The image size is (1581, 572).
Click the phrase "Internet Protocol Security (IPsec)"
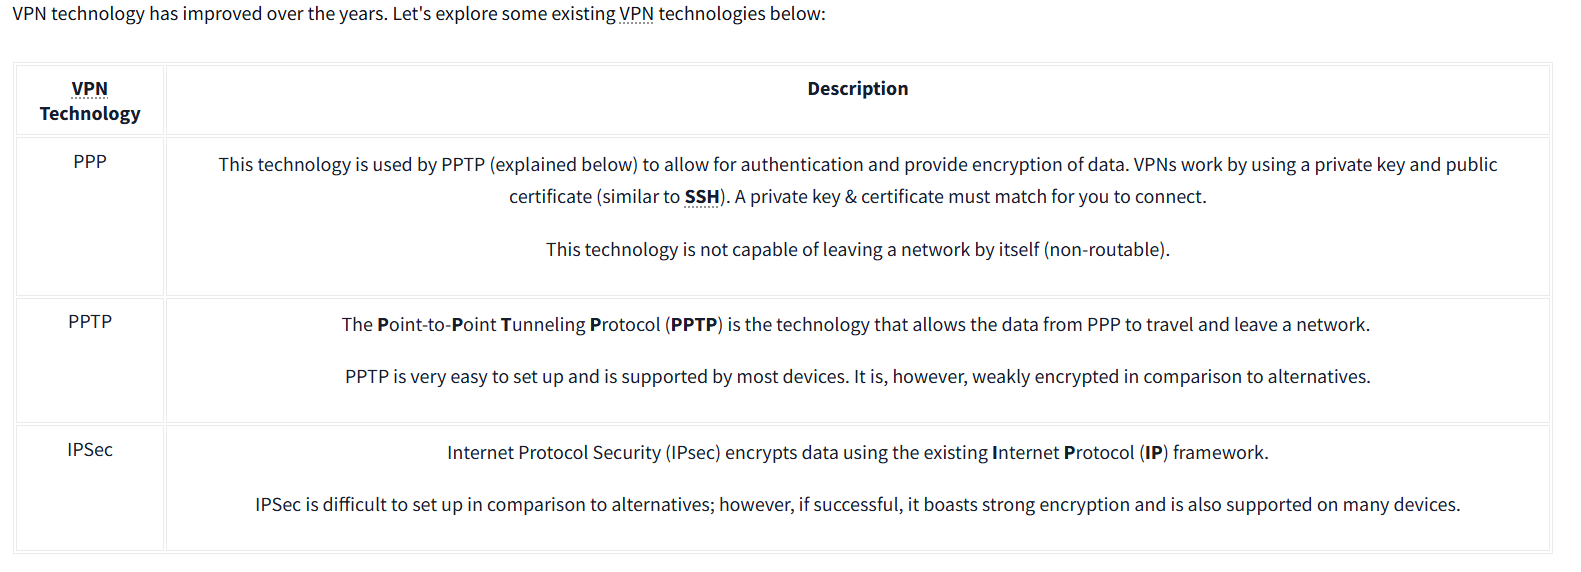click(583, 453)
